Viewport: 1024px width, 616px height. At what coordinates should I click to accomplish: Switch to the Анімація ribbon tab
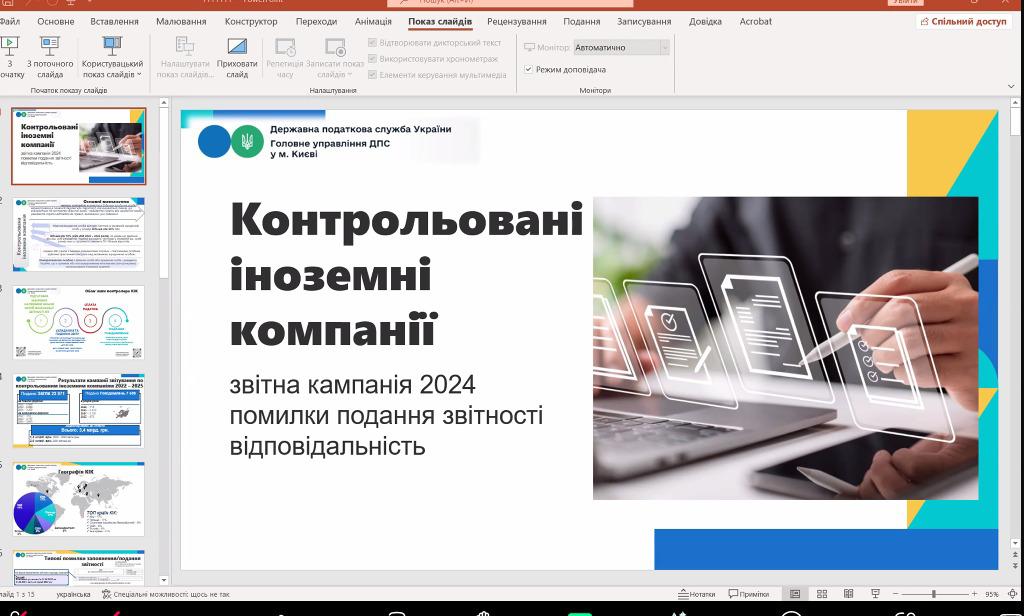373,22
